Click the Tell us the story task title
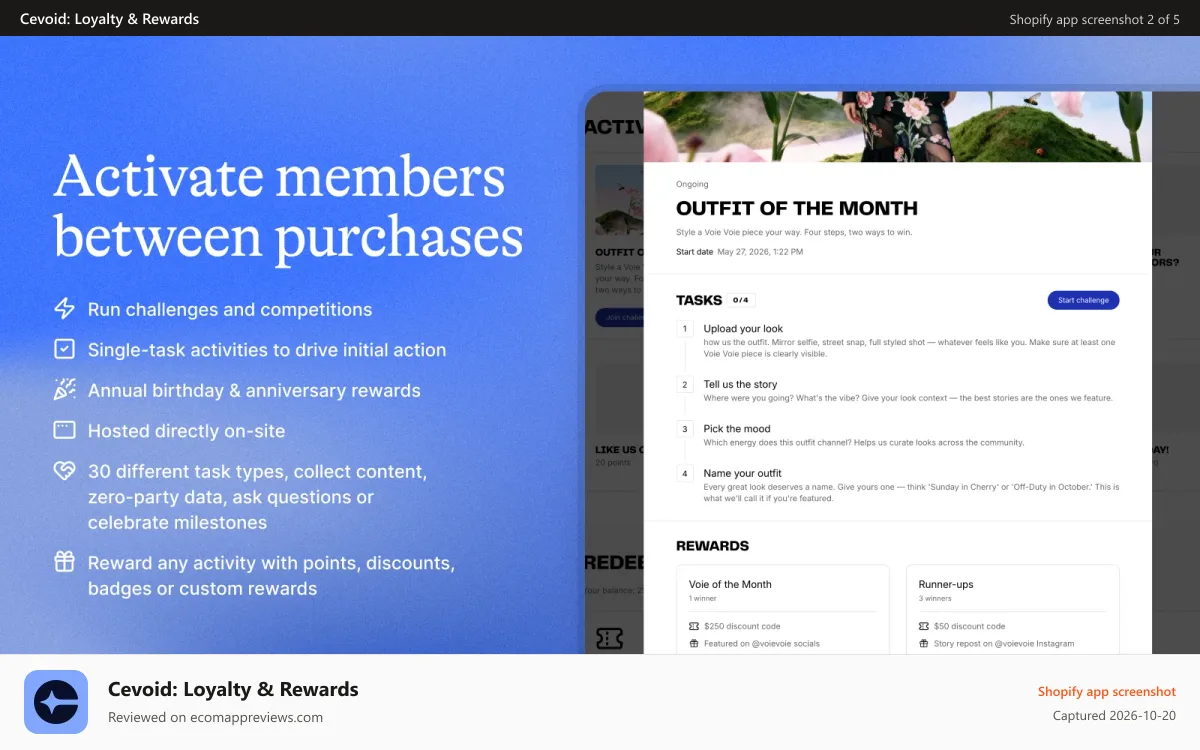Screen dimensions: 1200x750 [x=740, y=384]
